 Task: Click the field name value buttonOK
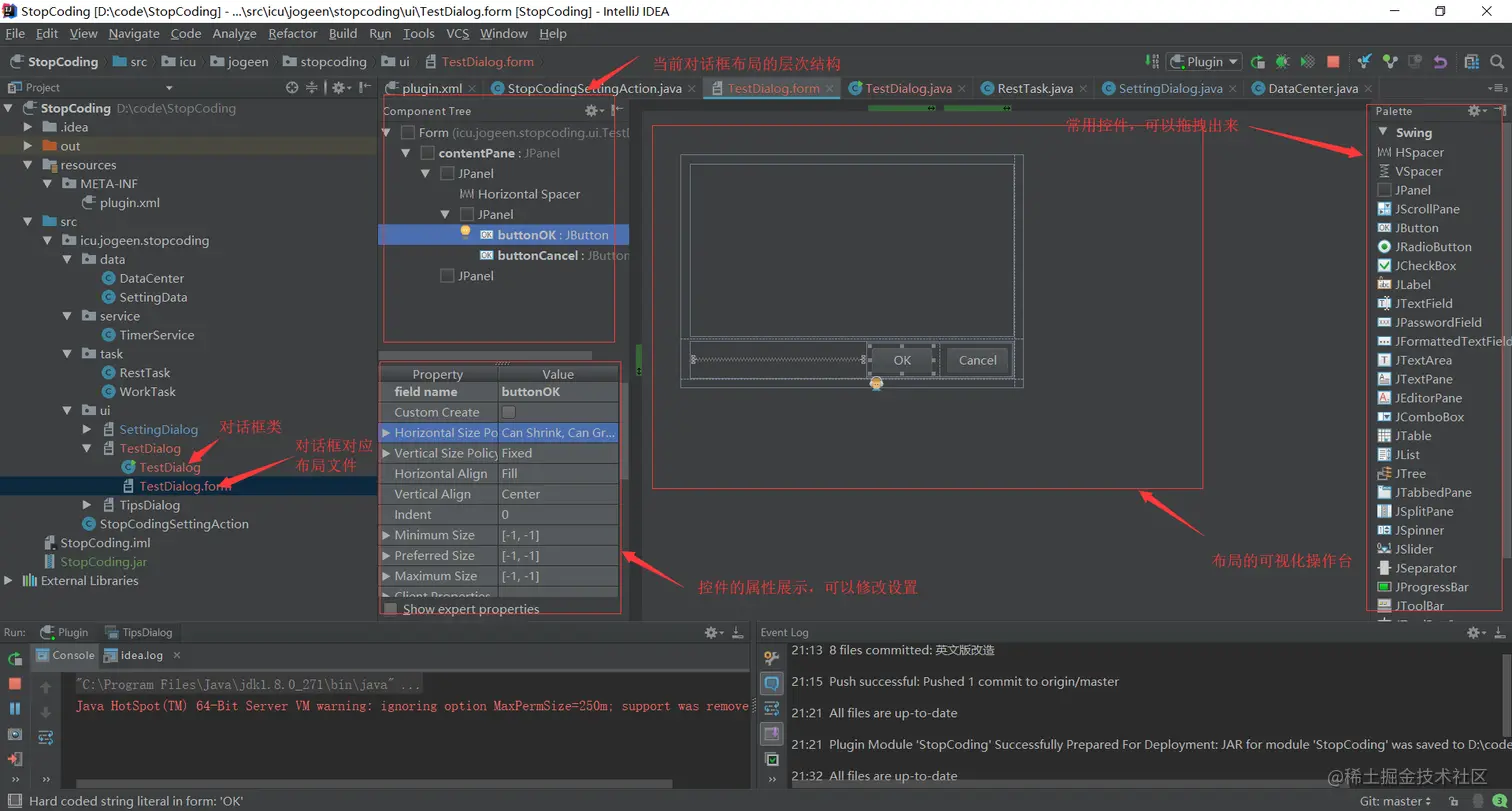coord(558,392)
